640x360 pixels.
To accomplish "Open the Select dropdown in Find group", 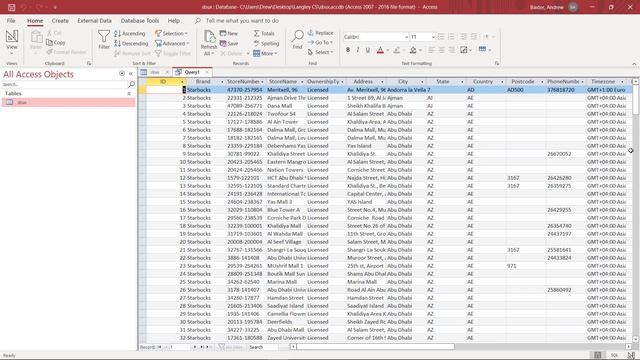I will pos(320,52).
